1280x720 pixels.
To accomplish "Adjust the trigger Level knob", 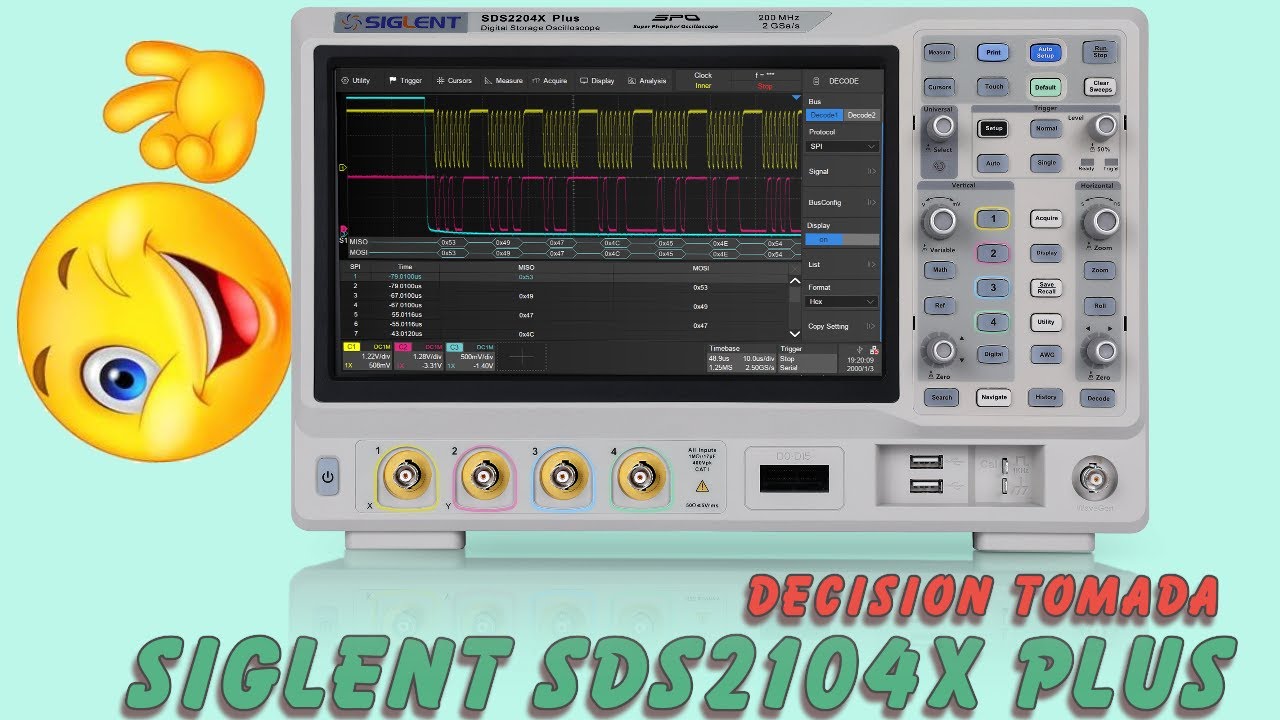I will click(1103, 126).
